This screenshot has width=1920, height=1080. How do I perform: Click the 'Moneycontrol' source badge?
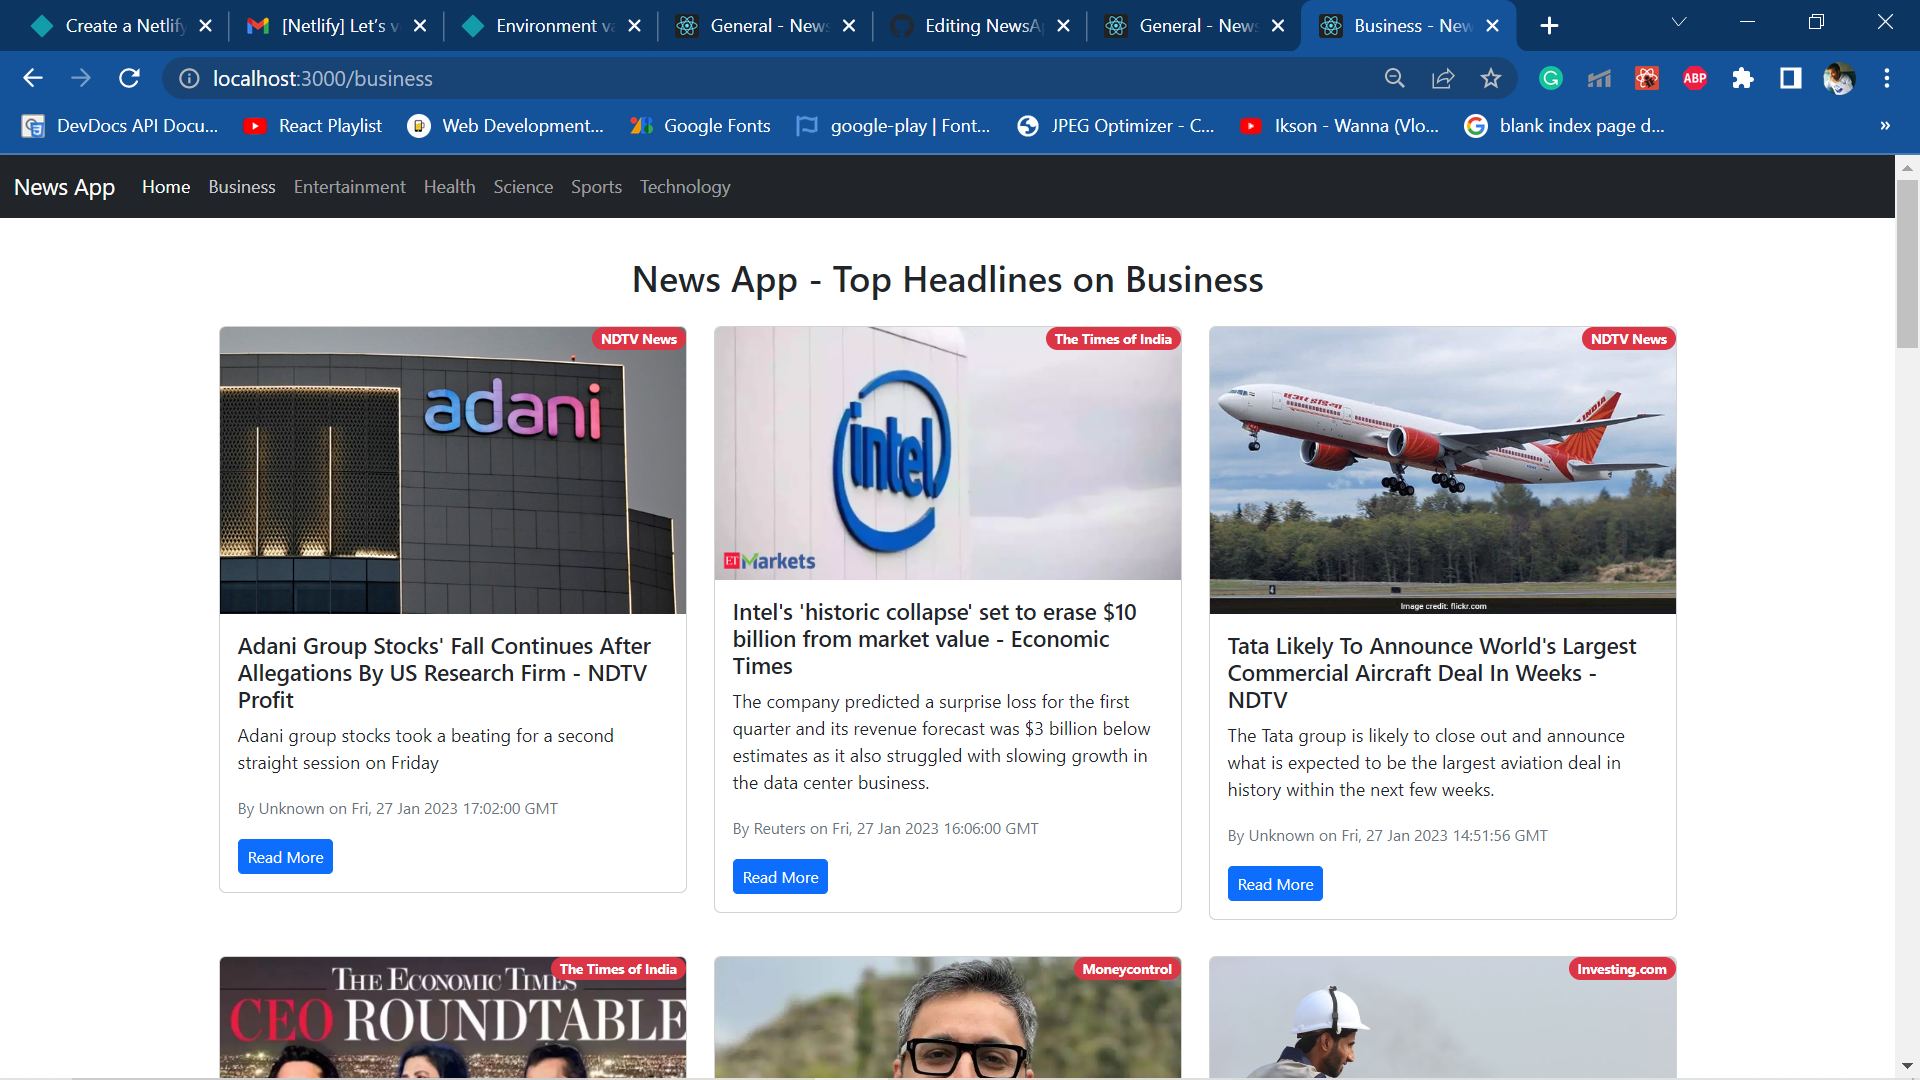1127,969
